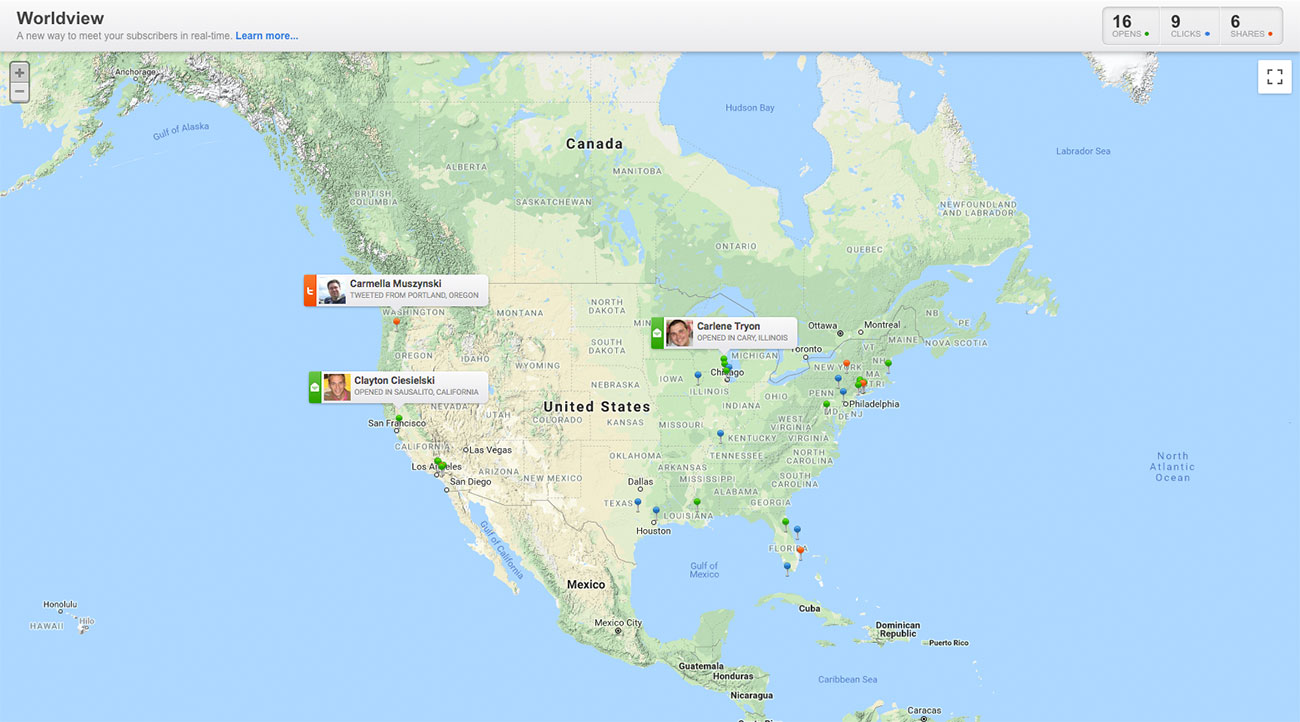Click the Gulf of Mexico label
Viewport: 1300px width, 722px height.
point(704,570)
